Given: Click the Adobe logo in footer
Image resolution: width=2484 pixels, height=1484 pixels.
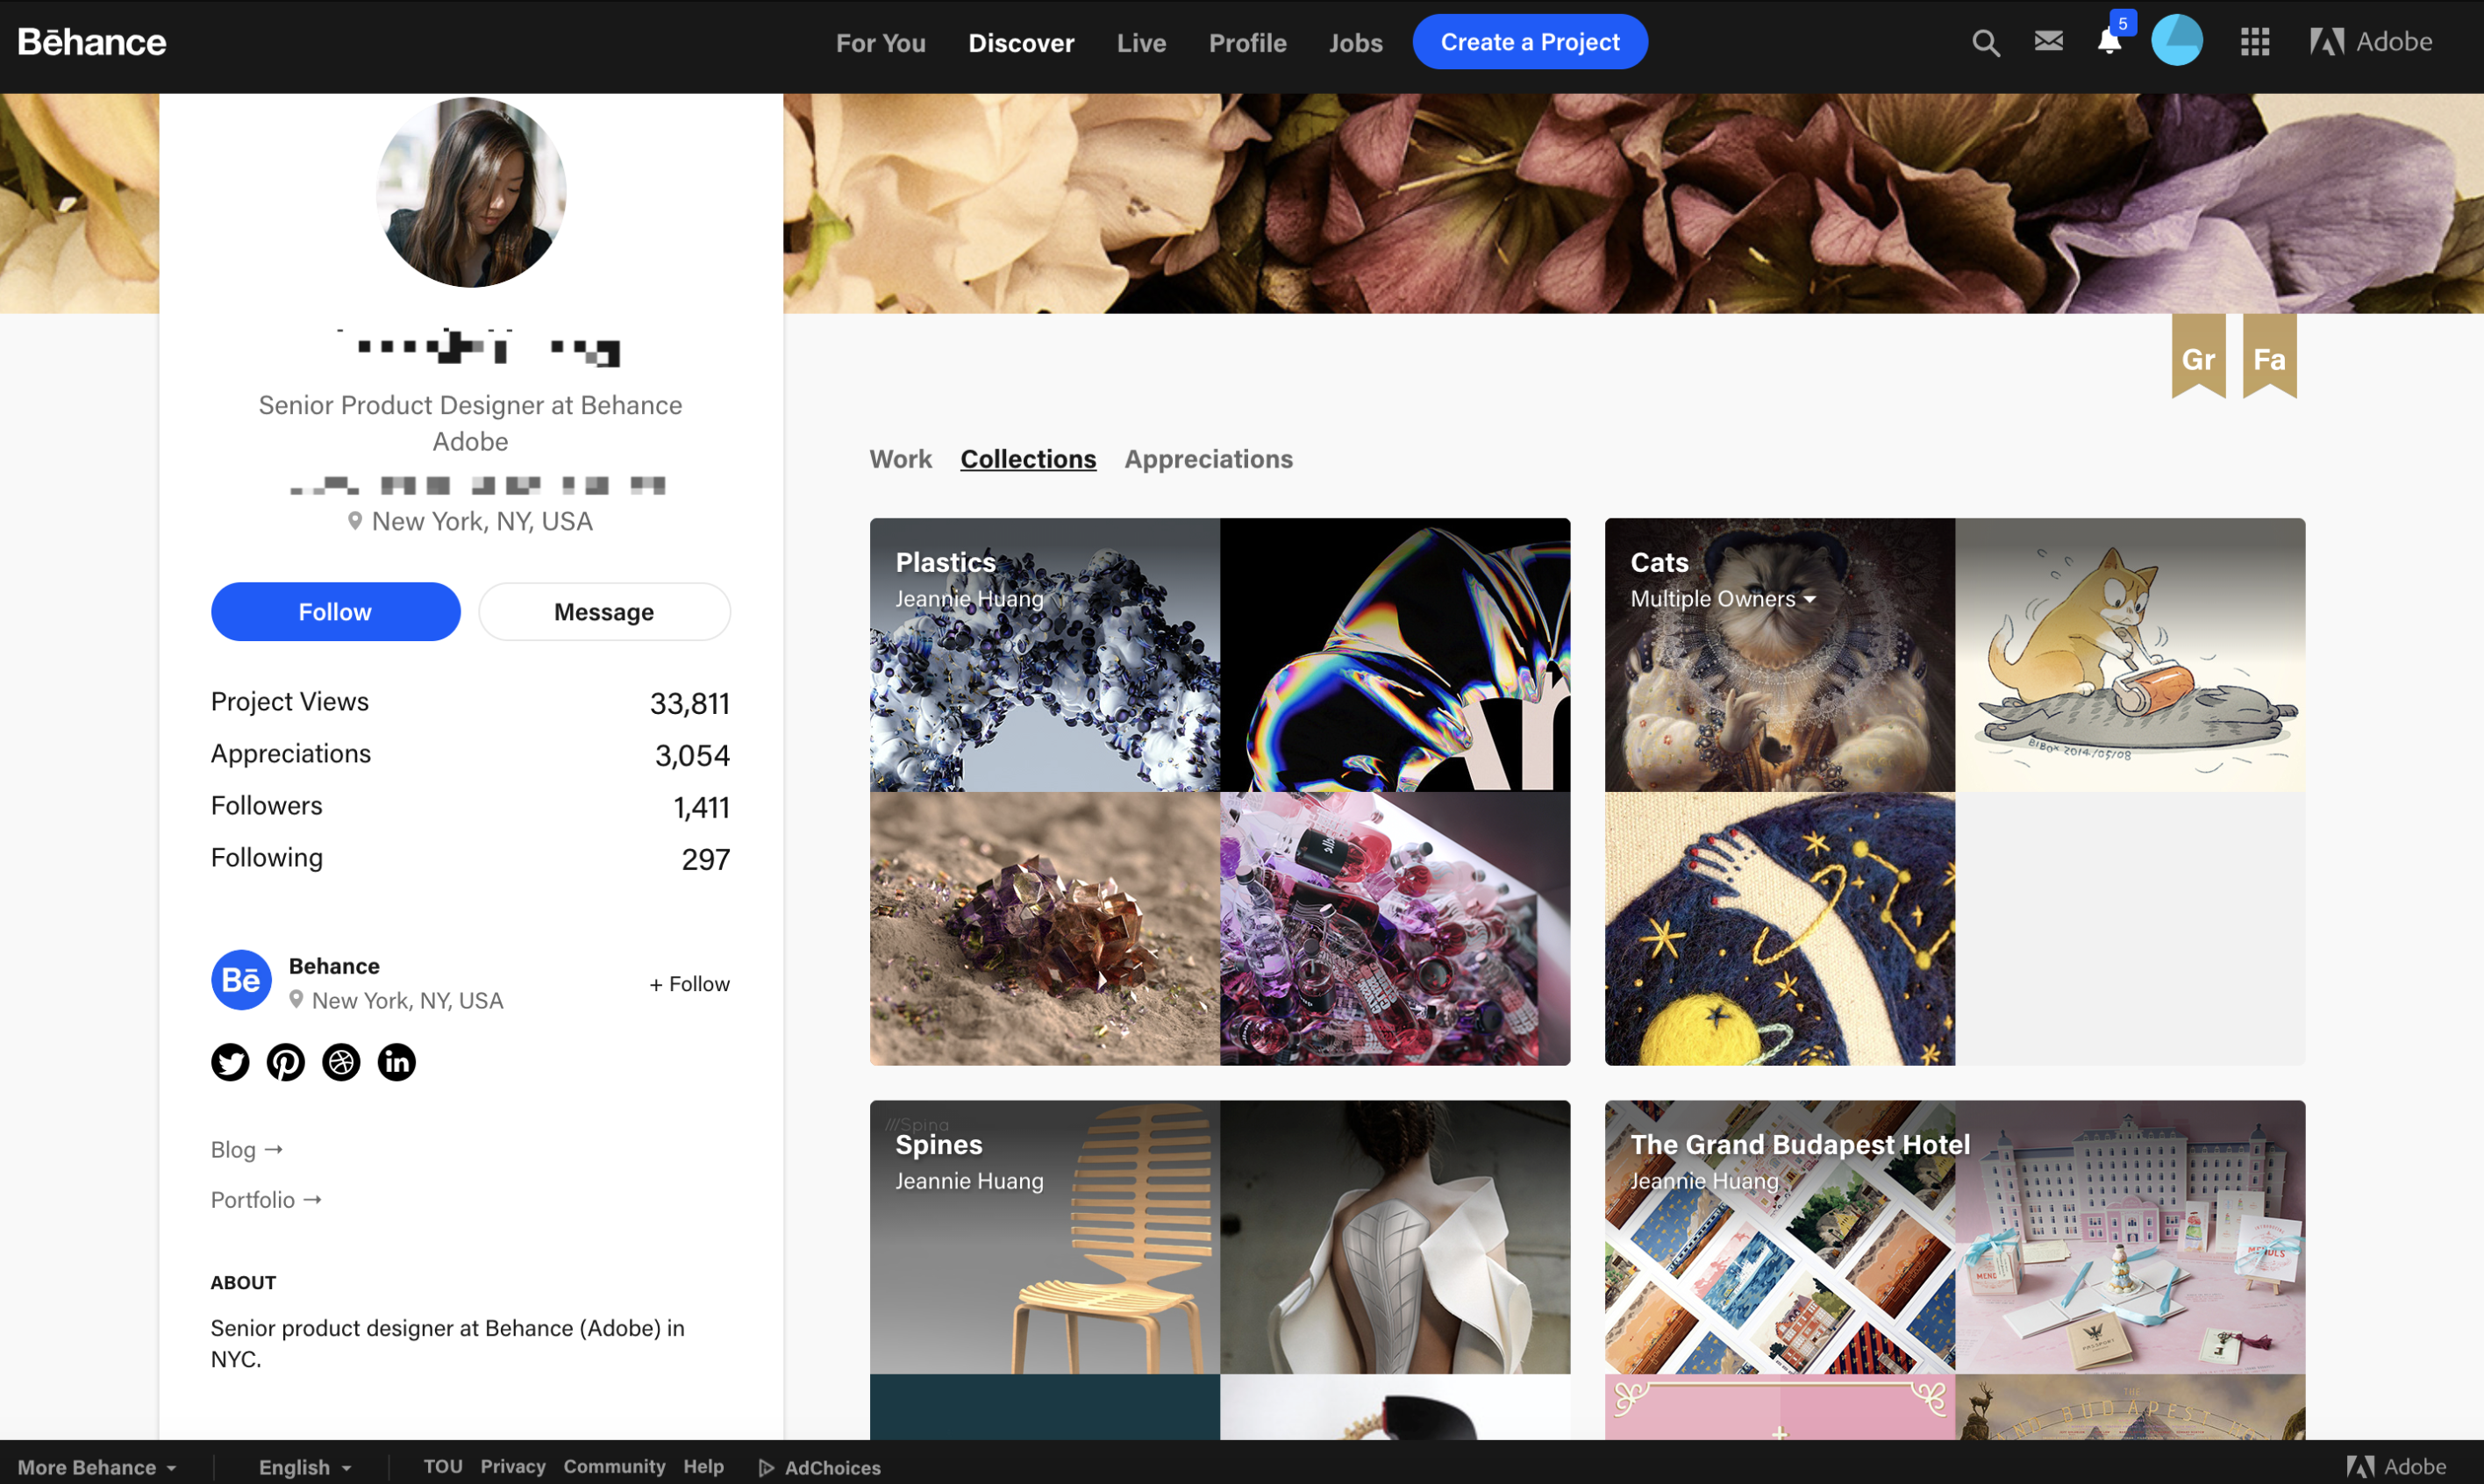Looking at the screenshot, I should (x=2396, y=1467).
